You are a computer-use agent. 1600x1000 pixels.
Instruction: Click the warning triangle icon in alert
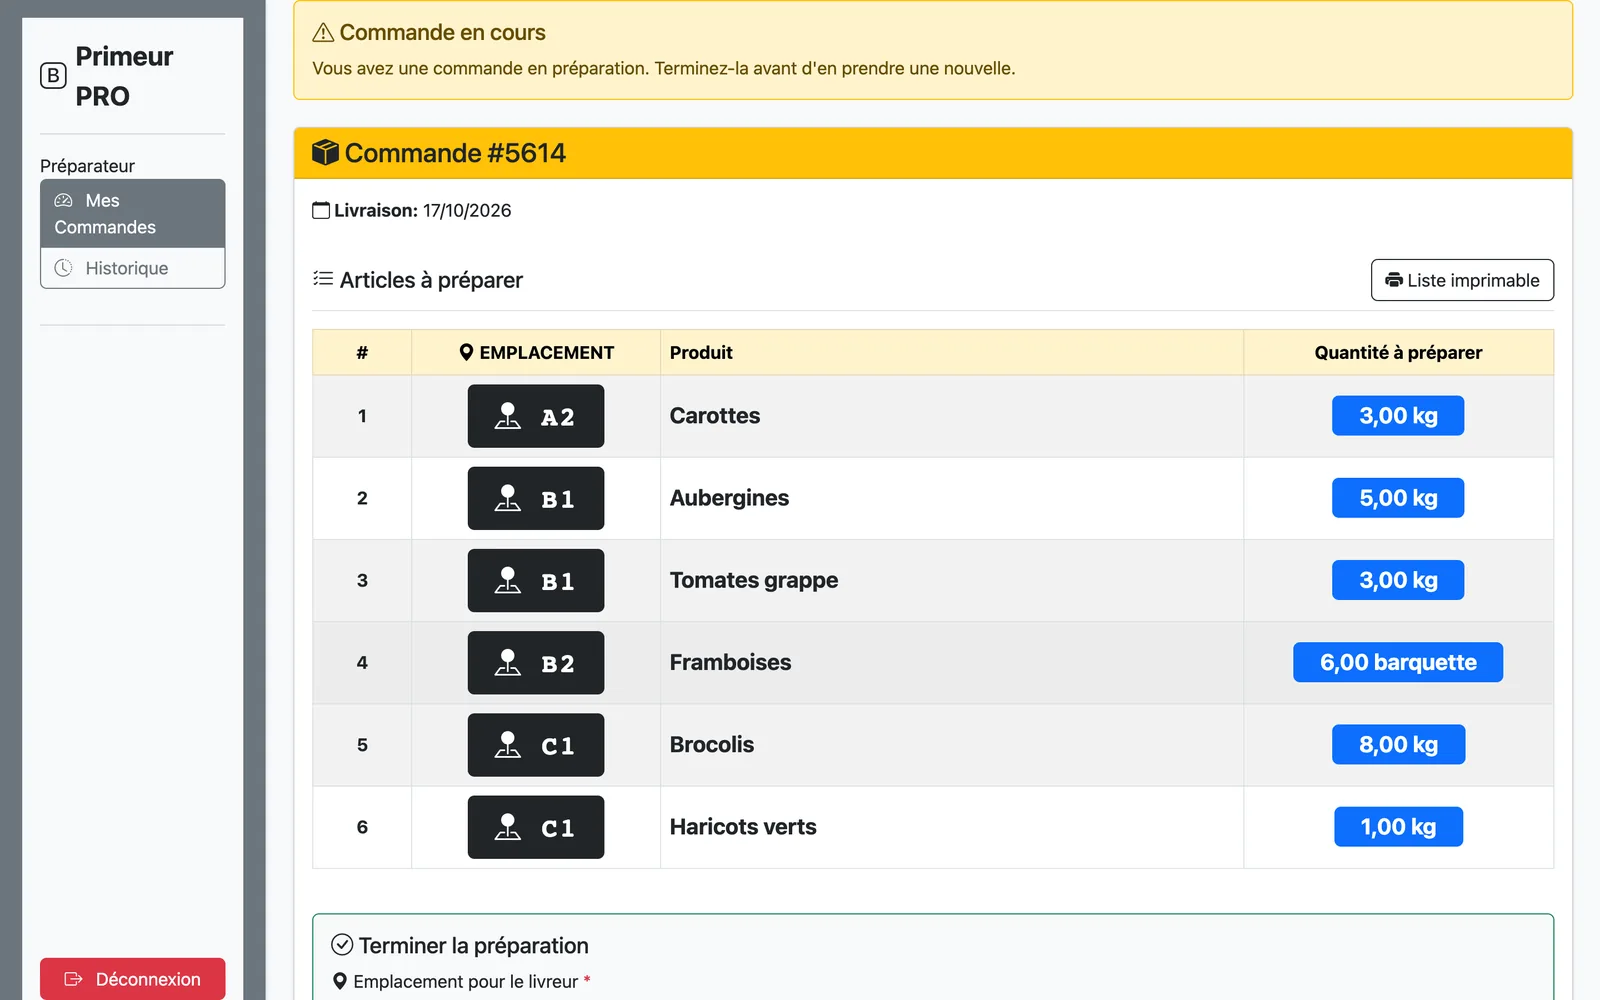pos(323,33)
